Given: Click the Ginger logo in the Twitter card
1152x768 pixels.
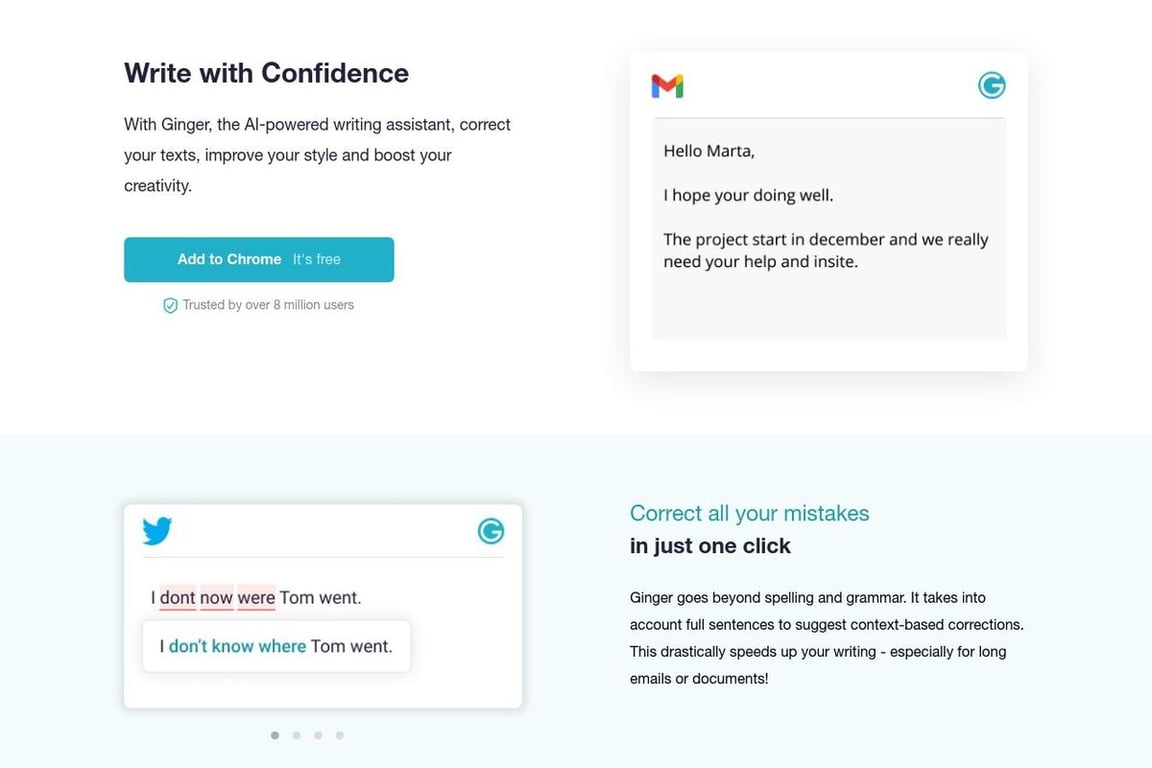Looking at the screenshot, I should 490,531.
